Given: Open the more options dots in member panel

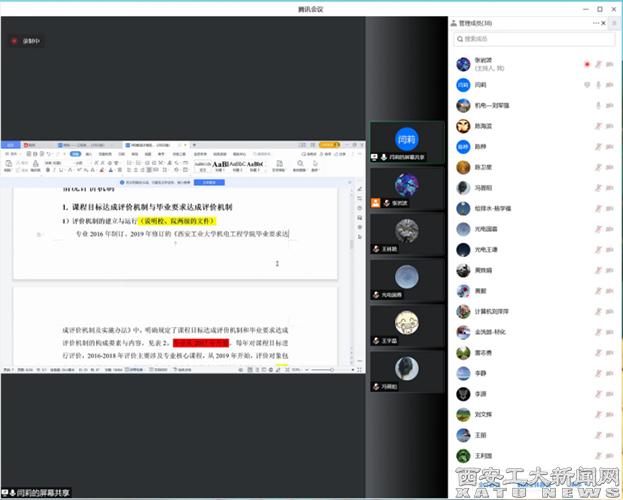Looking at the screenshot, I should coord(594,21).
